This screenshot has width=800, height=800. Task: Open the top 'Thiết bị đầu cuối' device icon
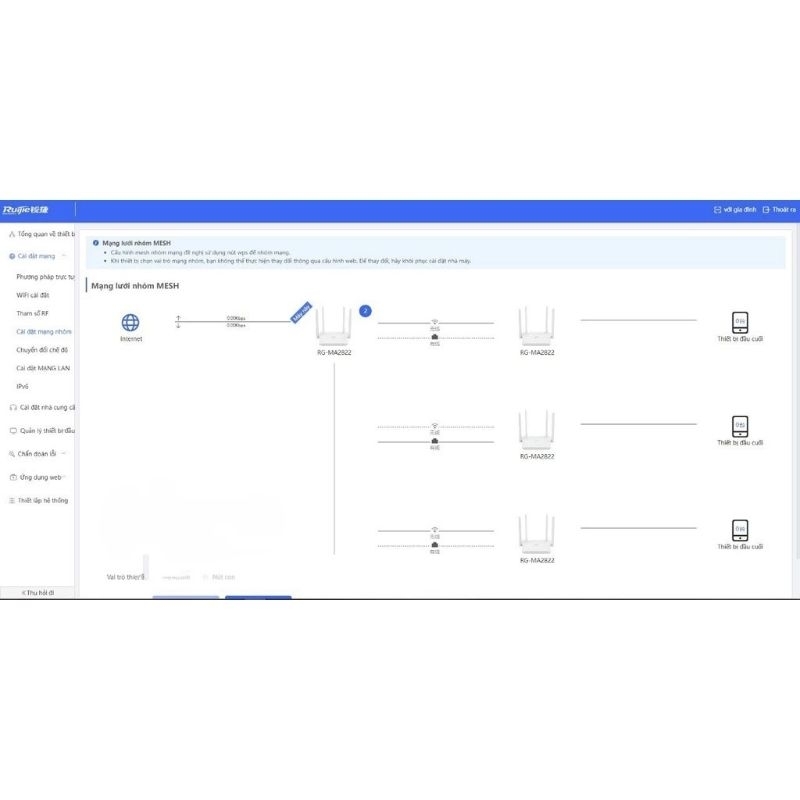pyautogui.click(x=740, y=322)
